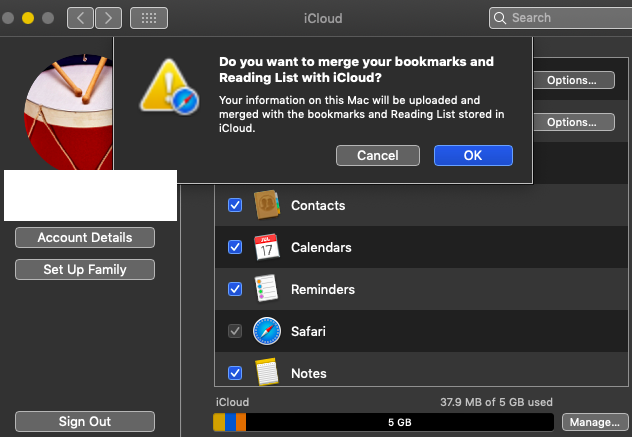
Task: Uncheck the Notes checkbox
Action: pos(235,373)
